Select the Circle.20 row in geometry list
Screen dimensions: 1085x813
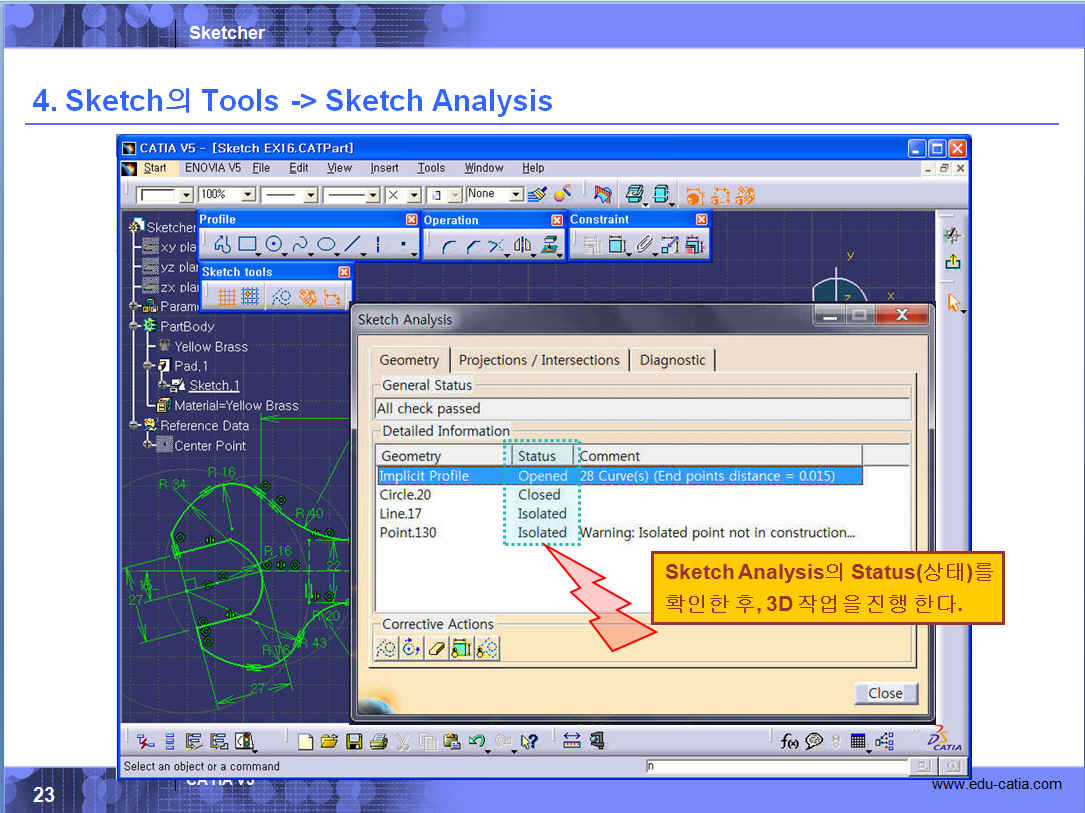tap(405, 495)
